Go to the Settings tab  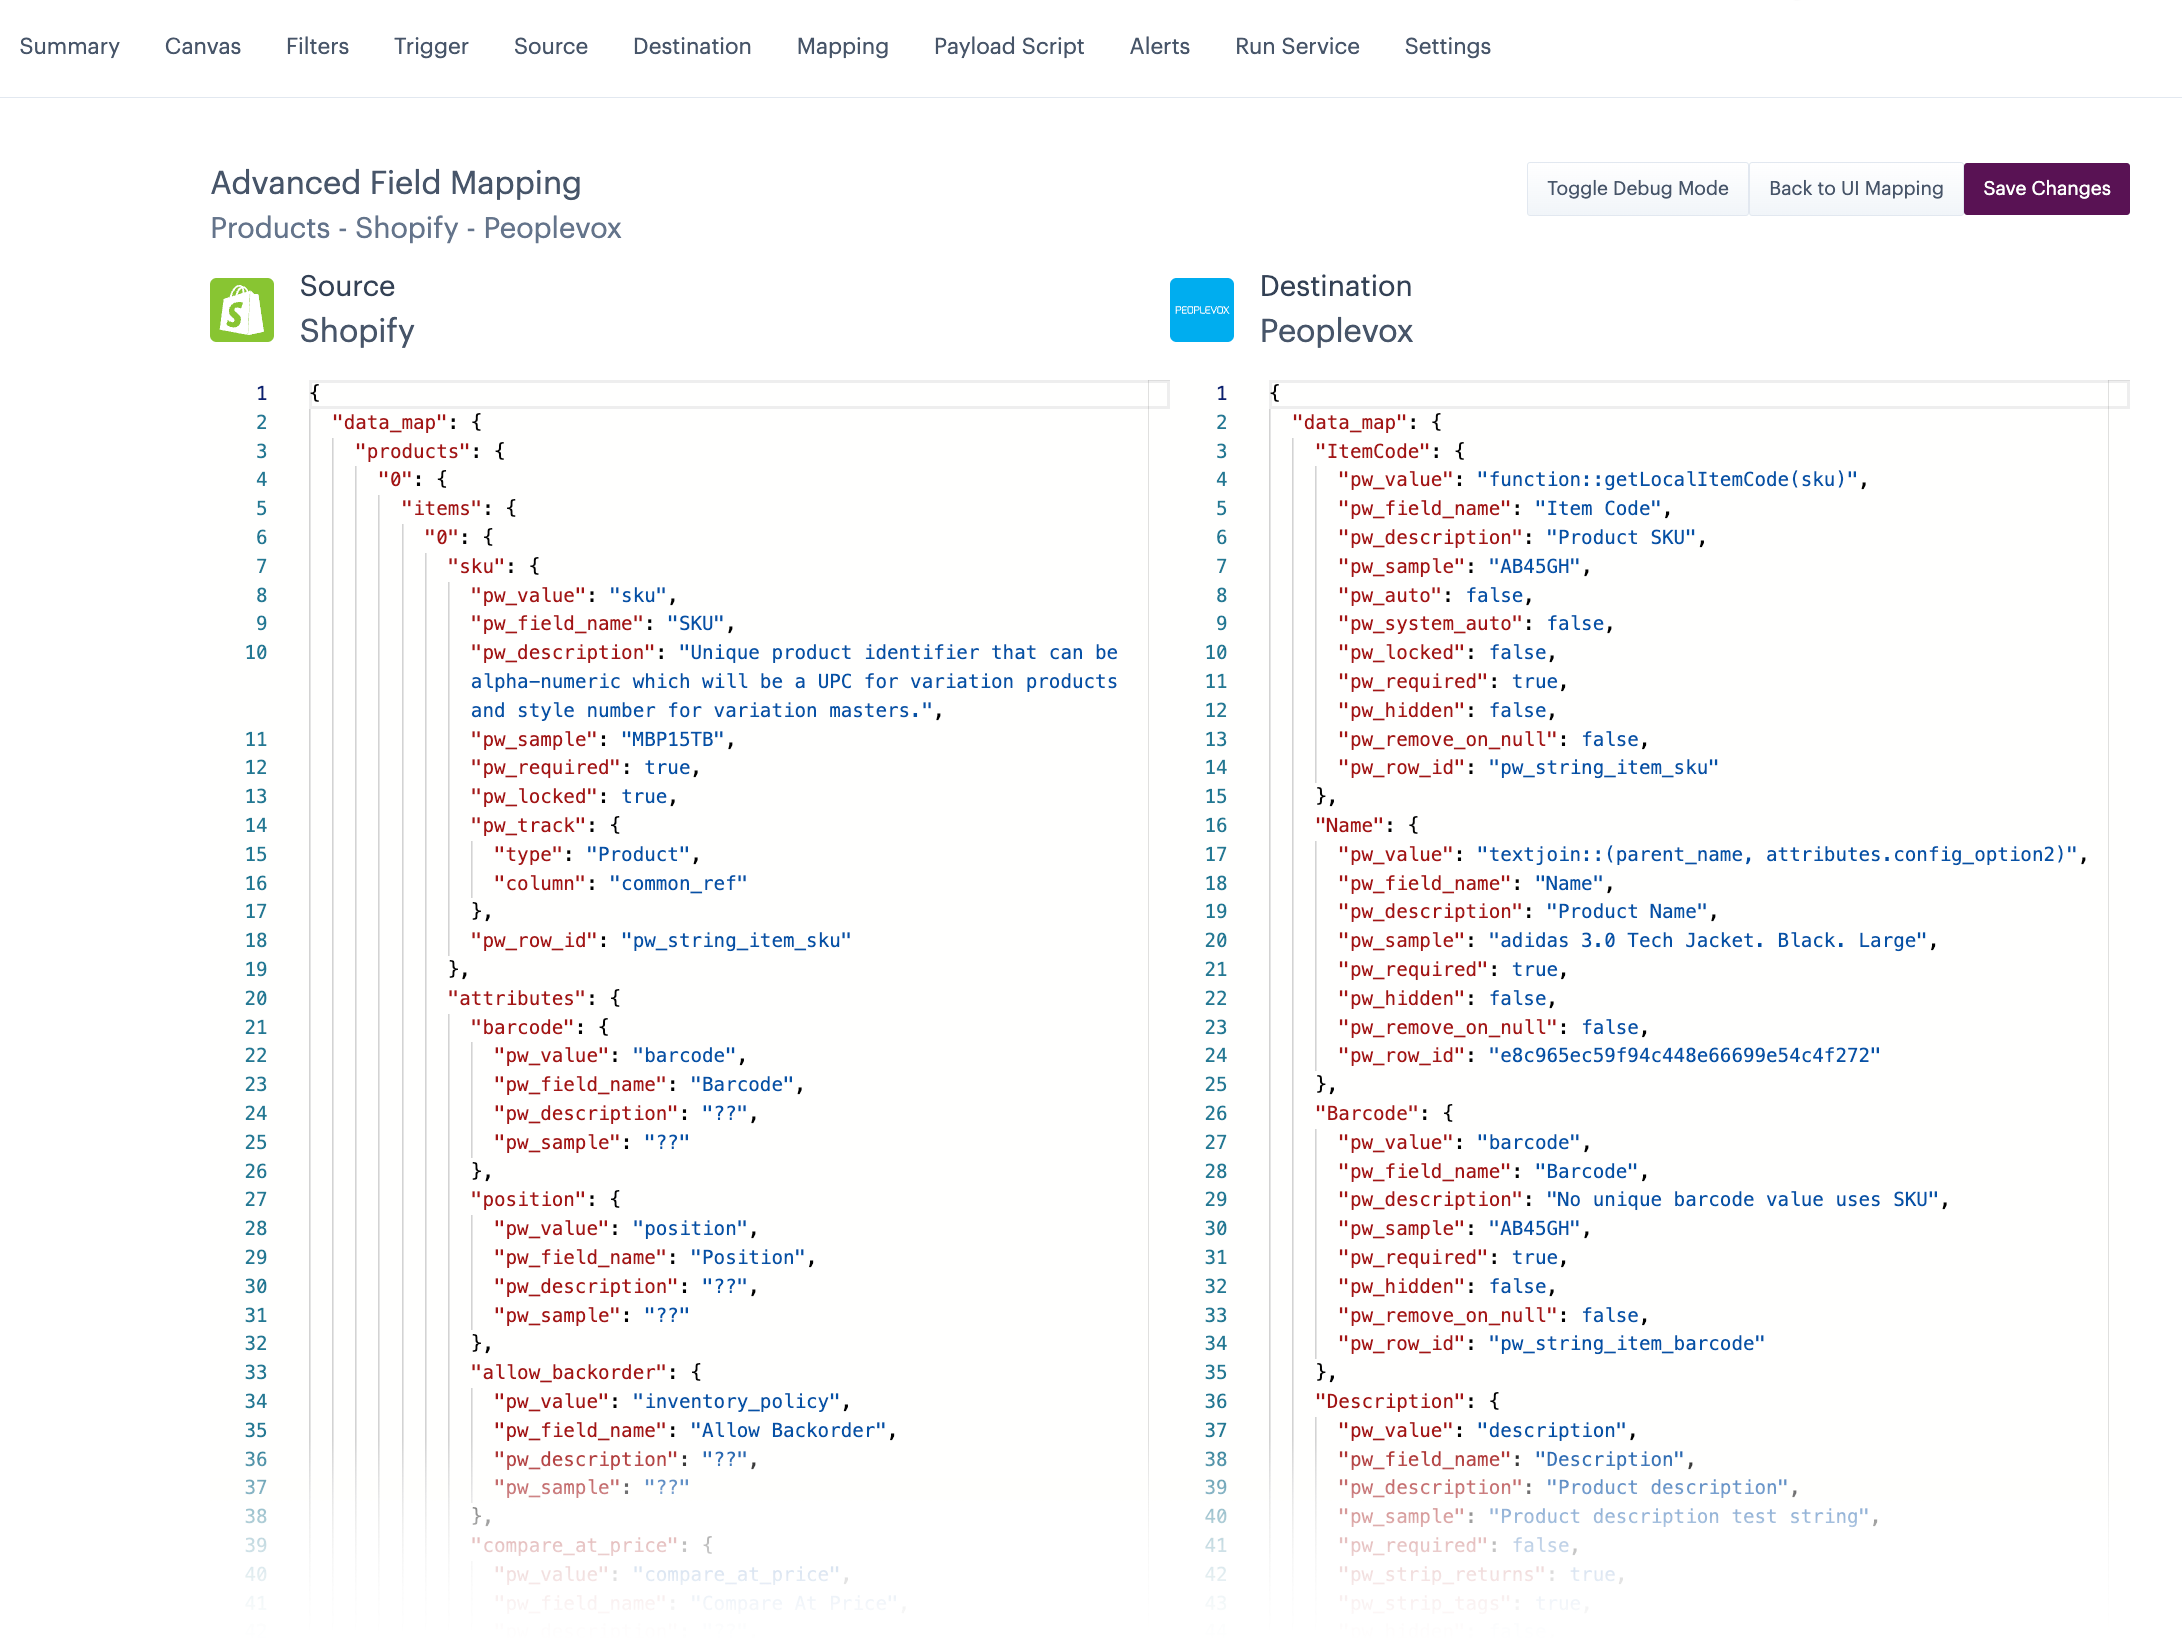point(1446,46)
